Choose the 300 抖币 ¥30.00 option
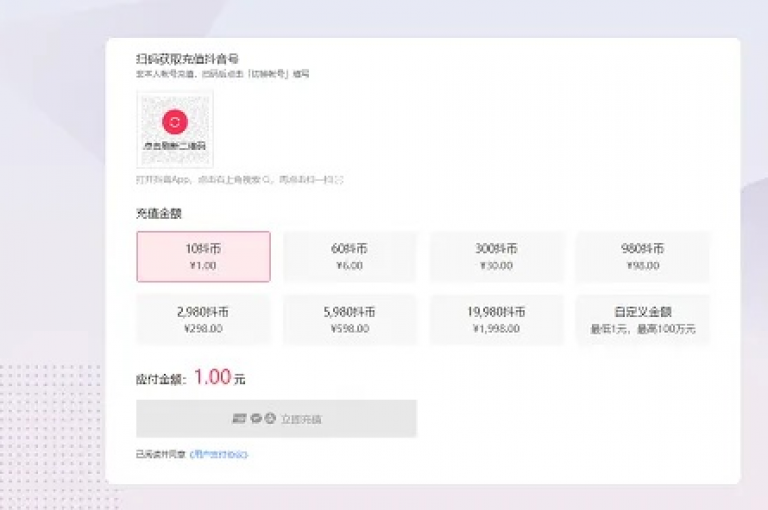The height and width of the screenshot is (510, 768). [496, 257]
